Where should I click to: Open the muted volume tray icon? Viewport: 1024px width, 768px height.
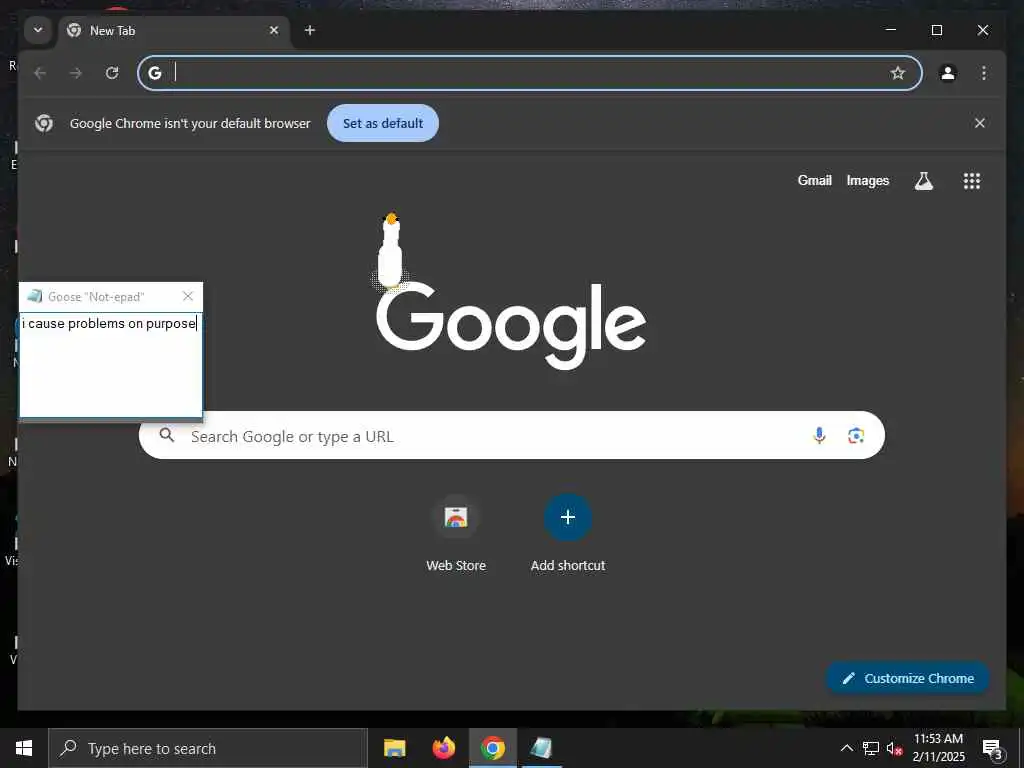pos(895,748)
